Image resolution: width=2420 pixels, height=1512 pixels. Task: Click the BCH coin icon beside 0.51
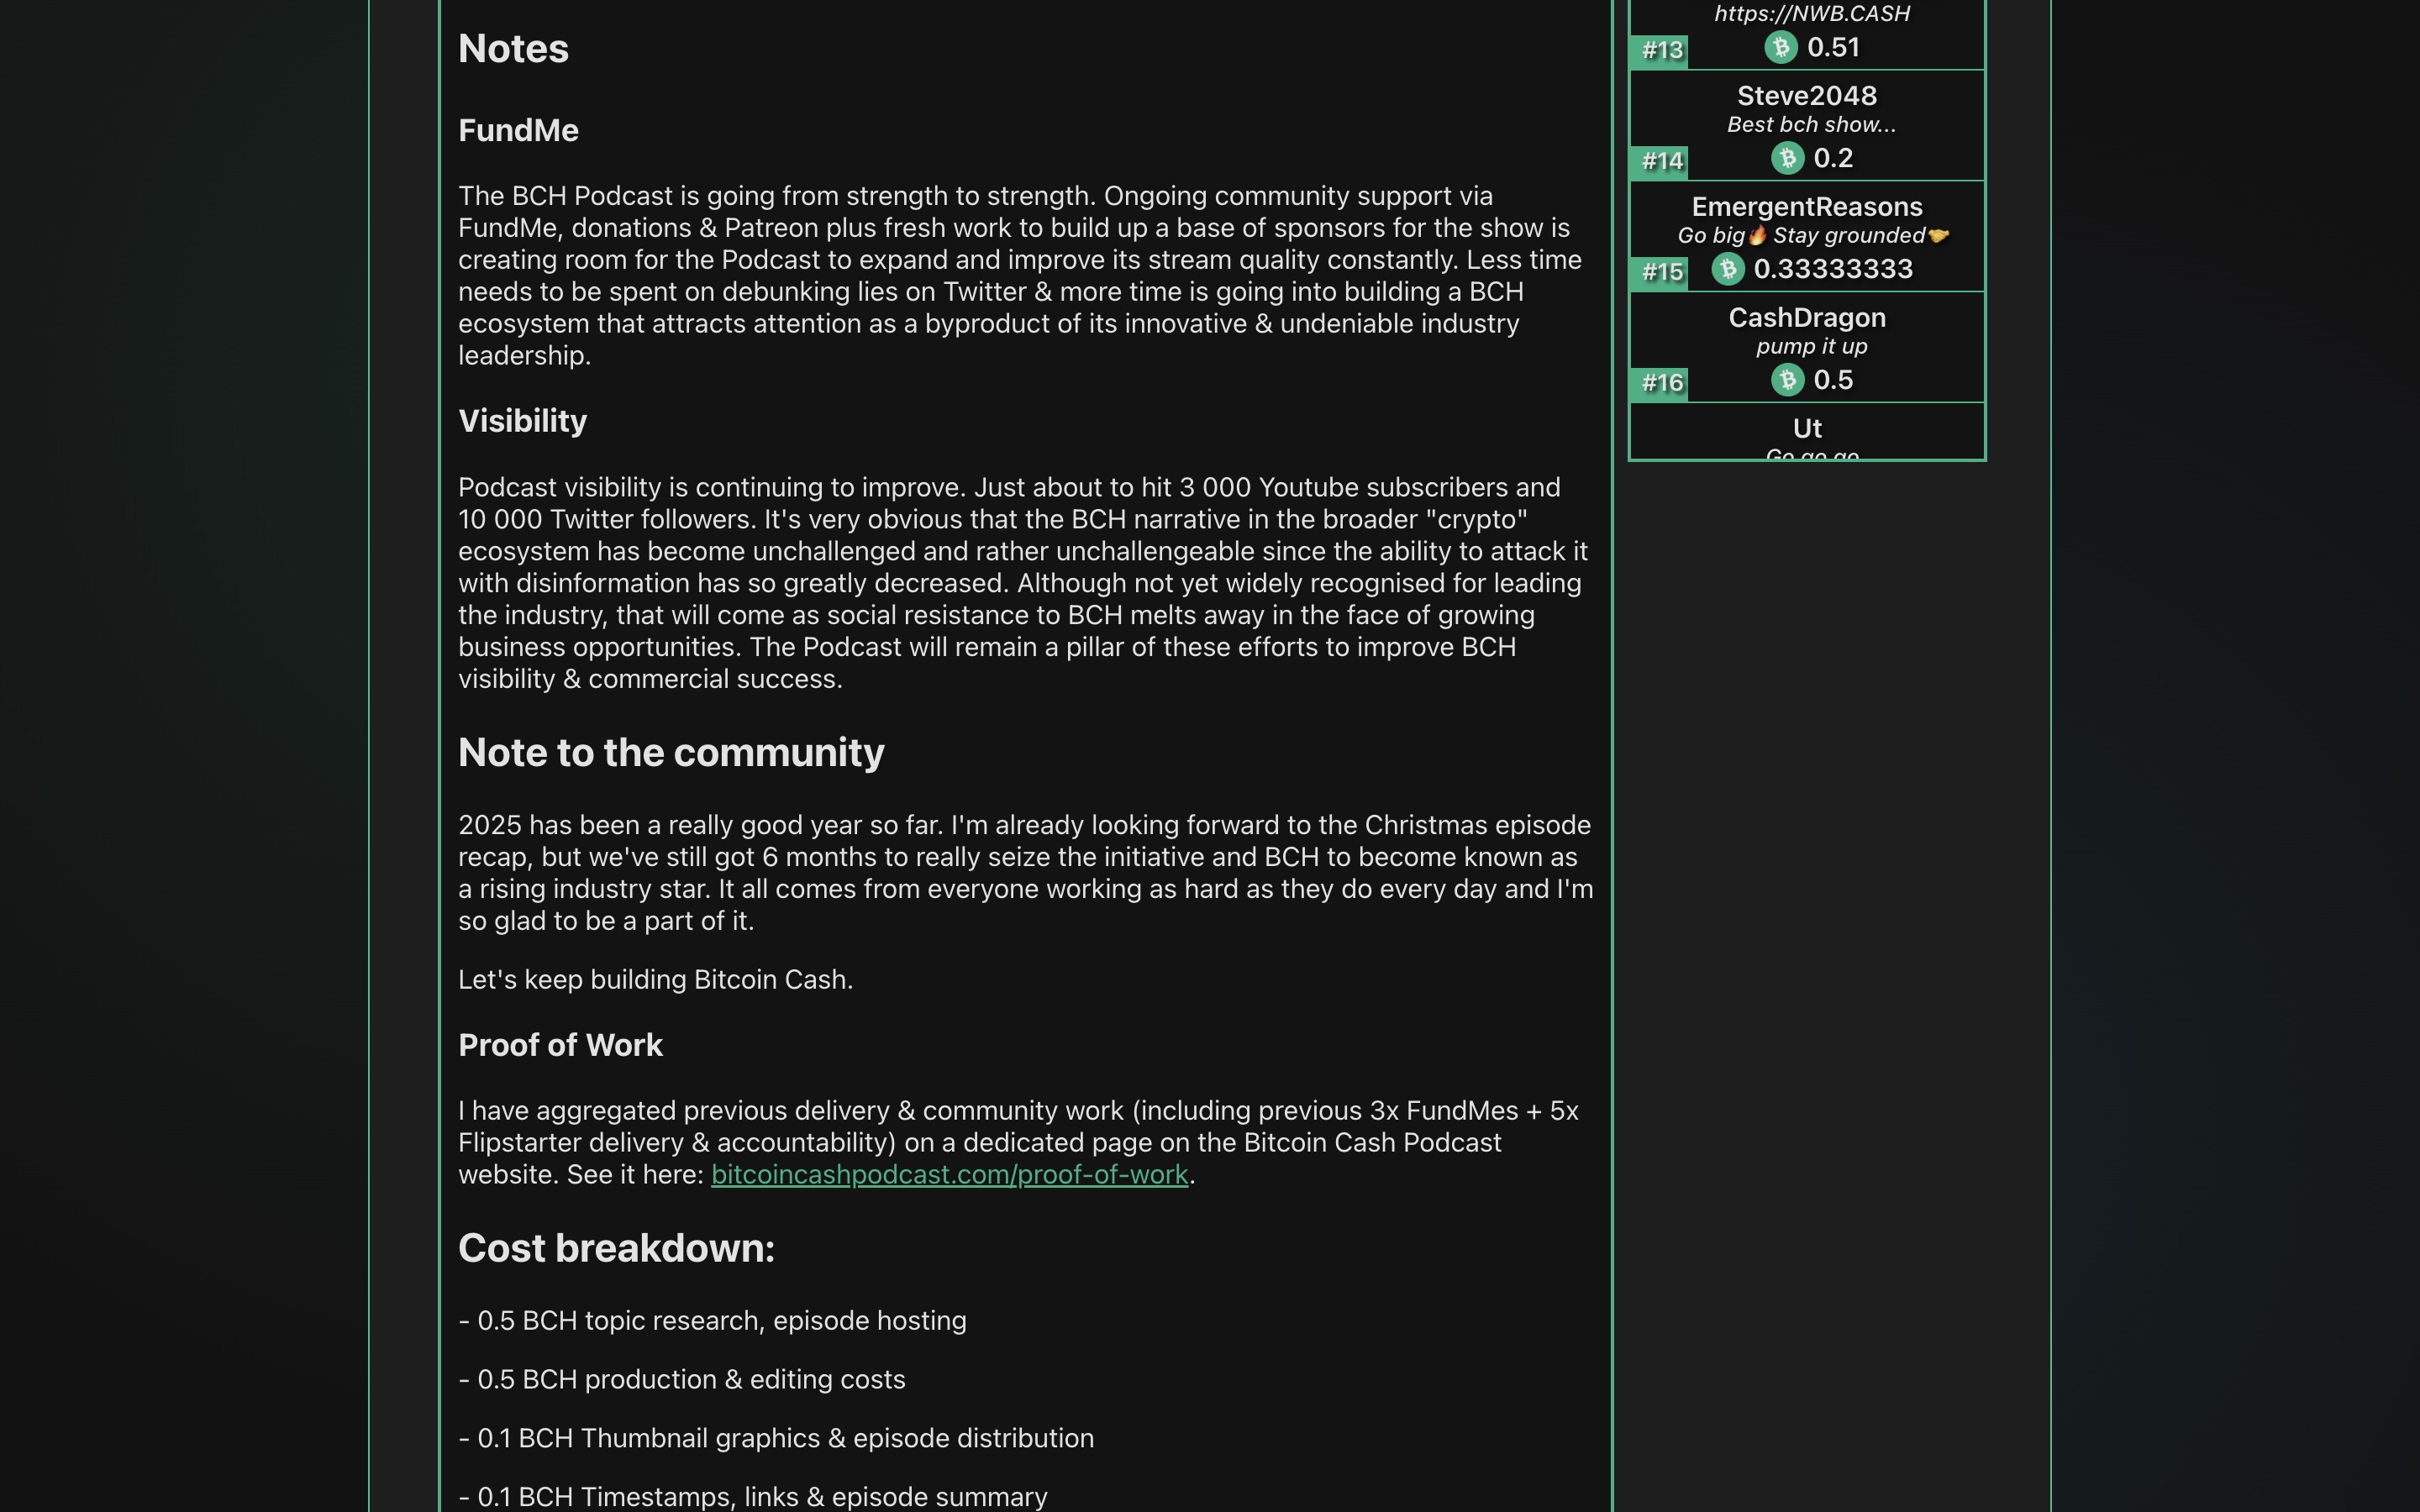coord(1782,46)
